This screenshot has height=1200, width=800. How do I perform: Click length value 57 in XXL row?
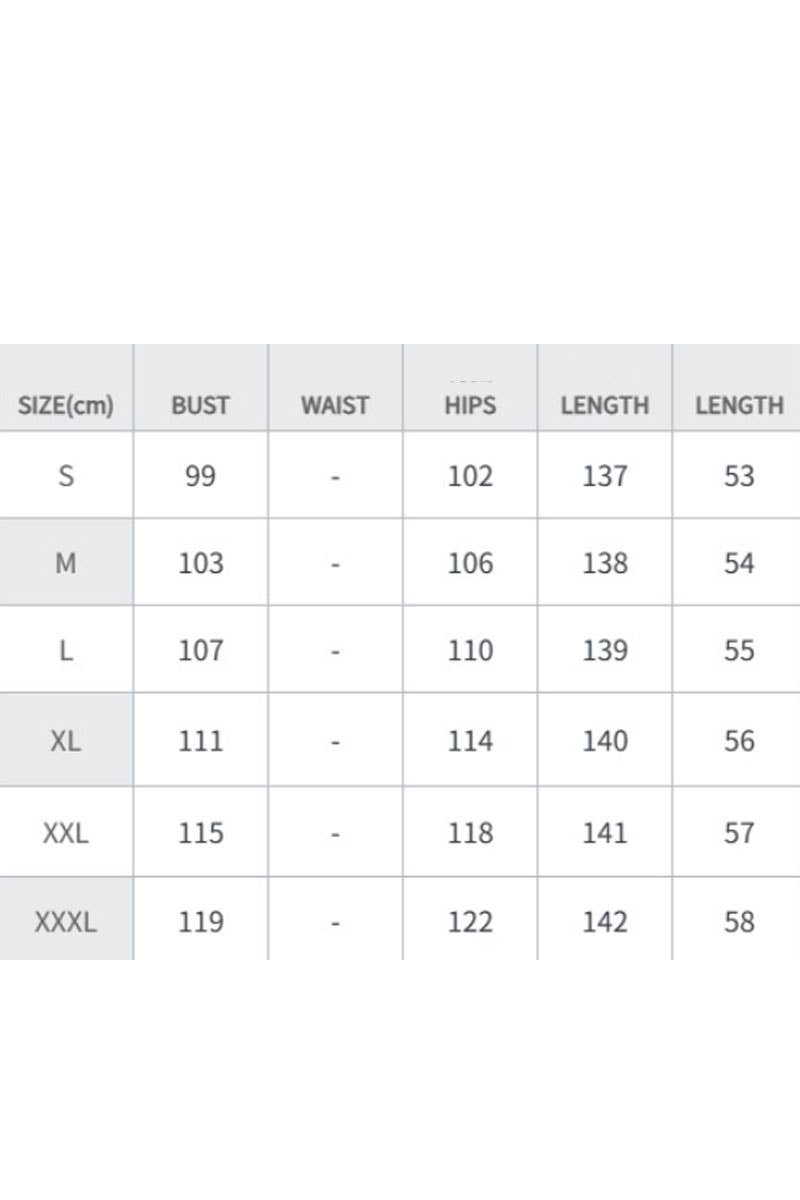click(x=739, y=833)
